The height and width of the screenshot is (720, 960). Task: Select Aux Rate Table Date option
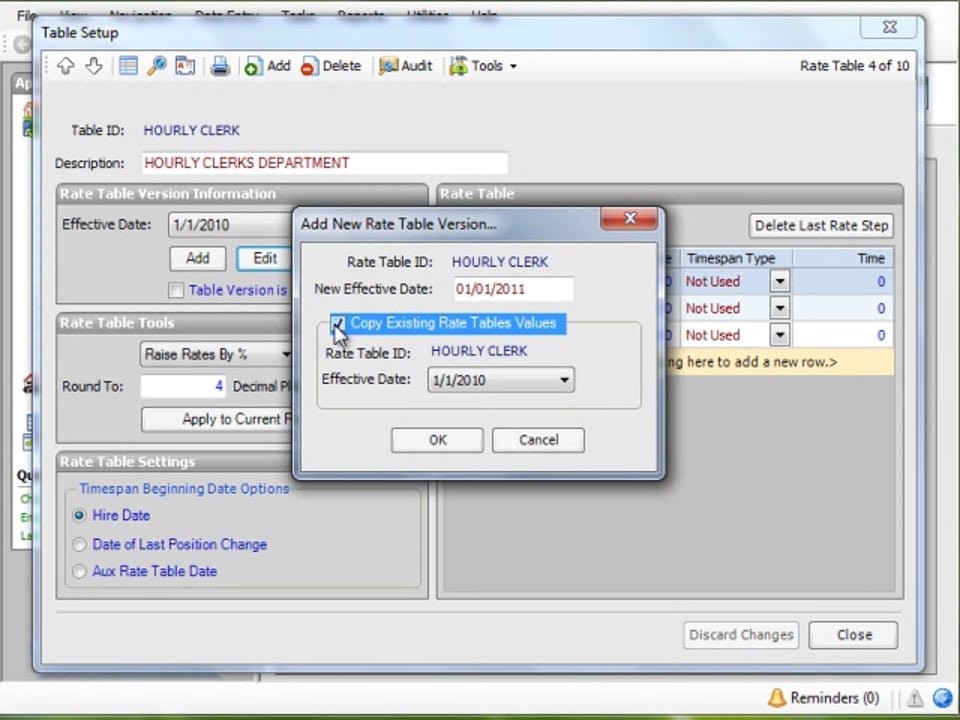(x=79, y=571)
